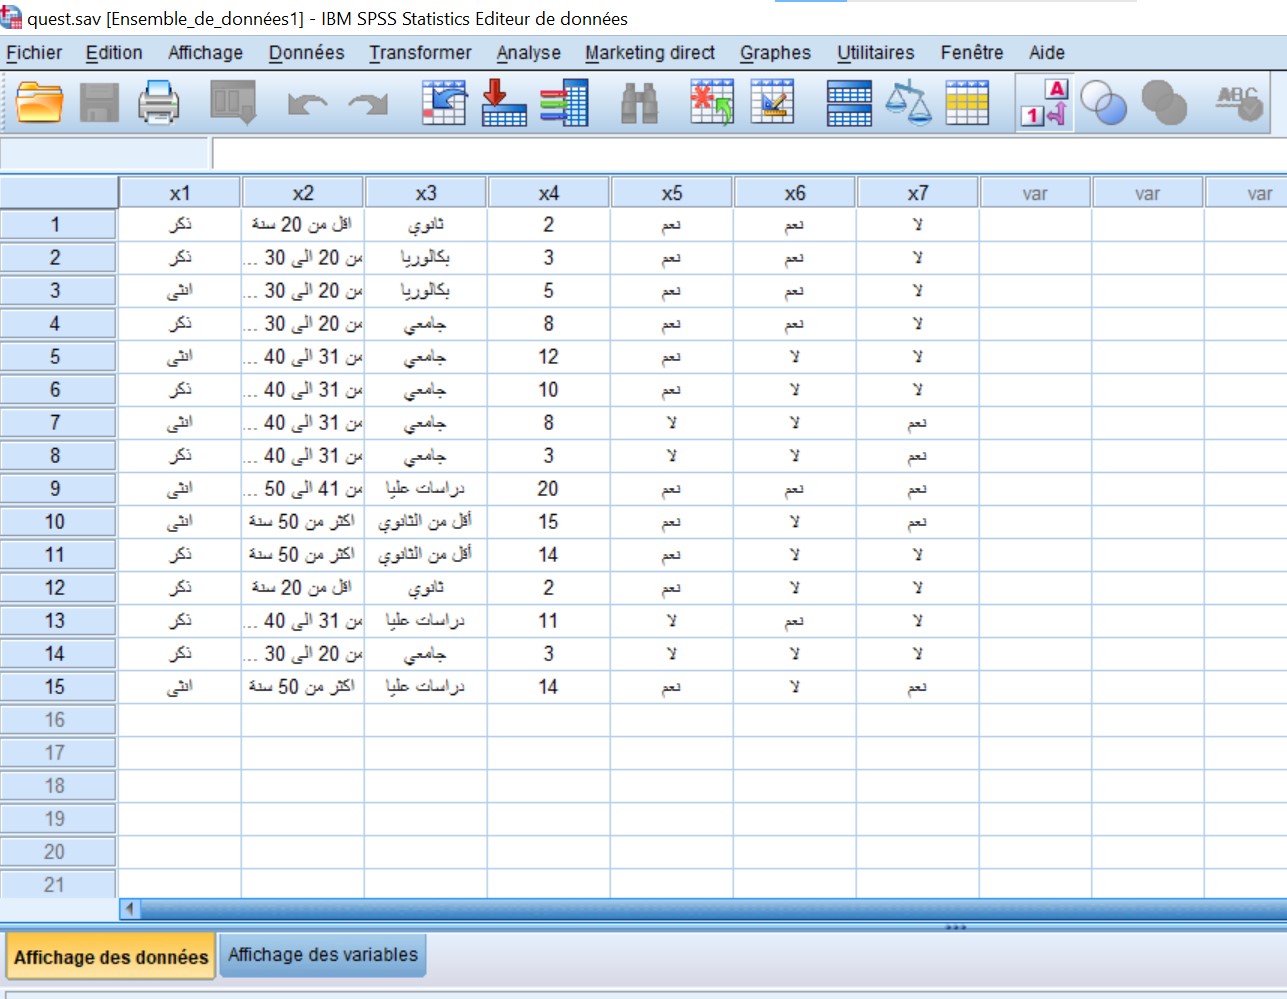Click the x4 cell with value 12
This screenshot has height=999, width=1287.
point(549,357)
